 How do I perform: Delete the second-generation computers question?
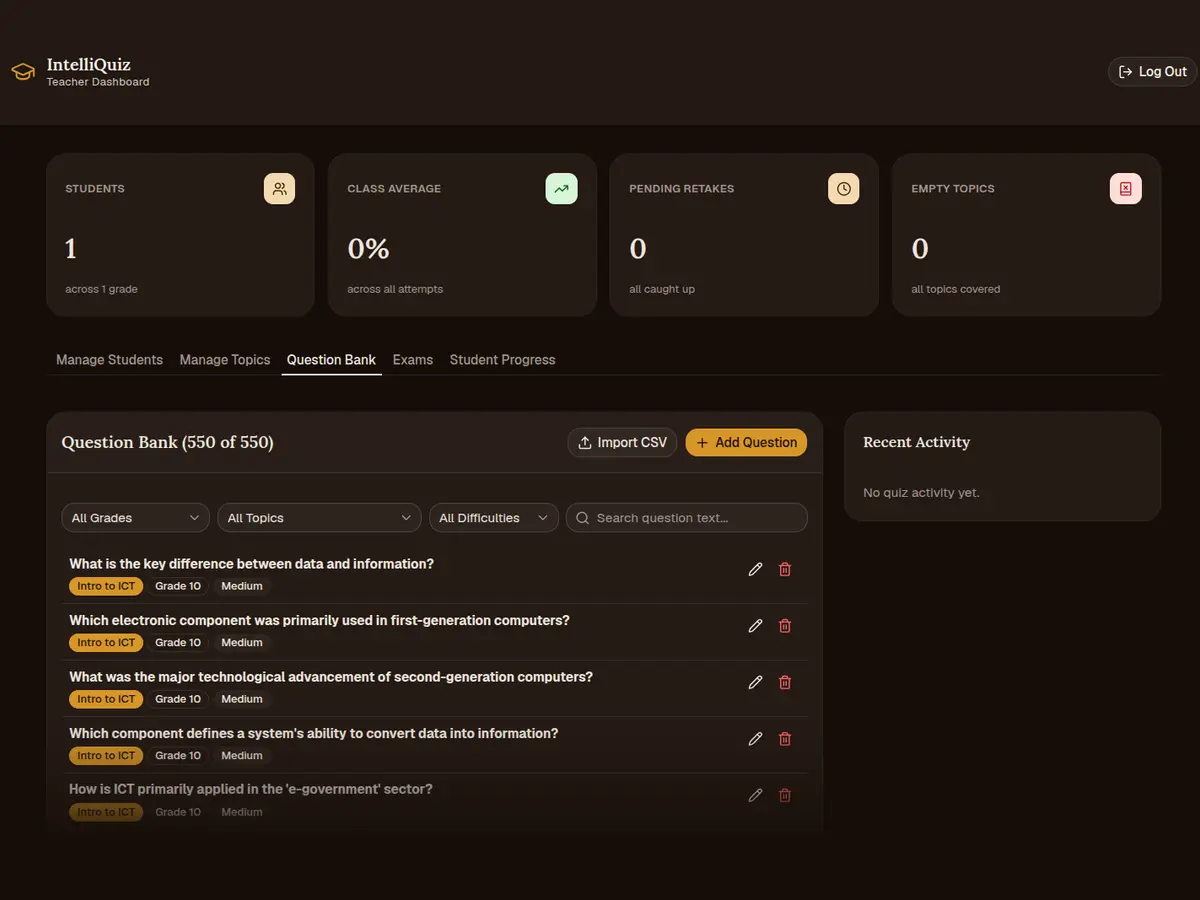(785, 682)
